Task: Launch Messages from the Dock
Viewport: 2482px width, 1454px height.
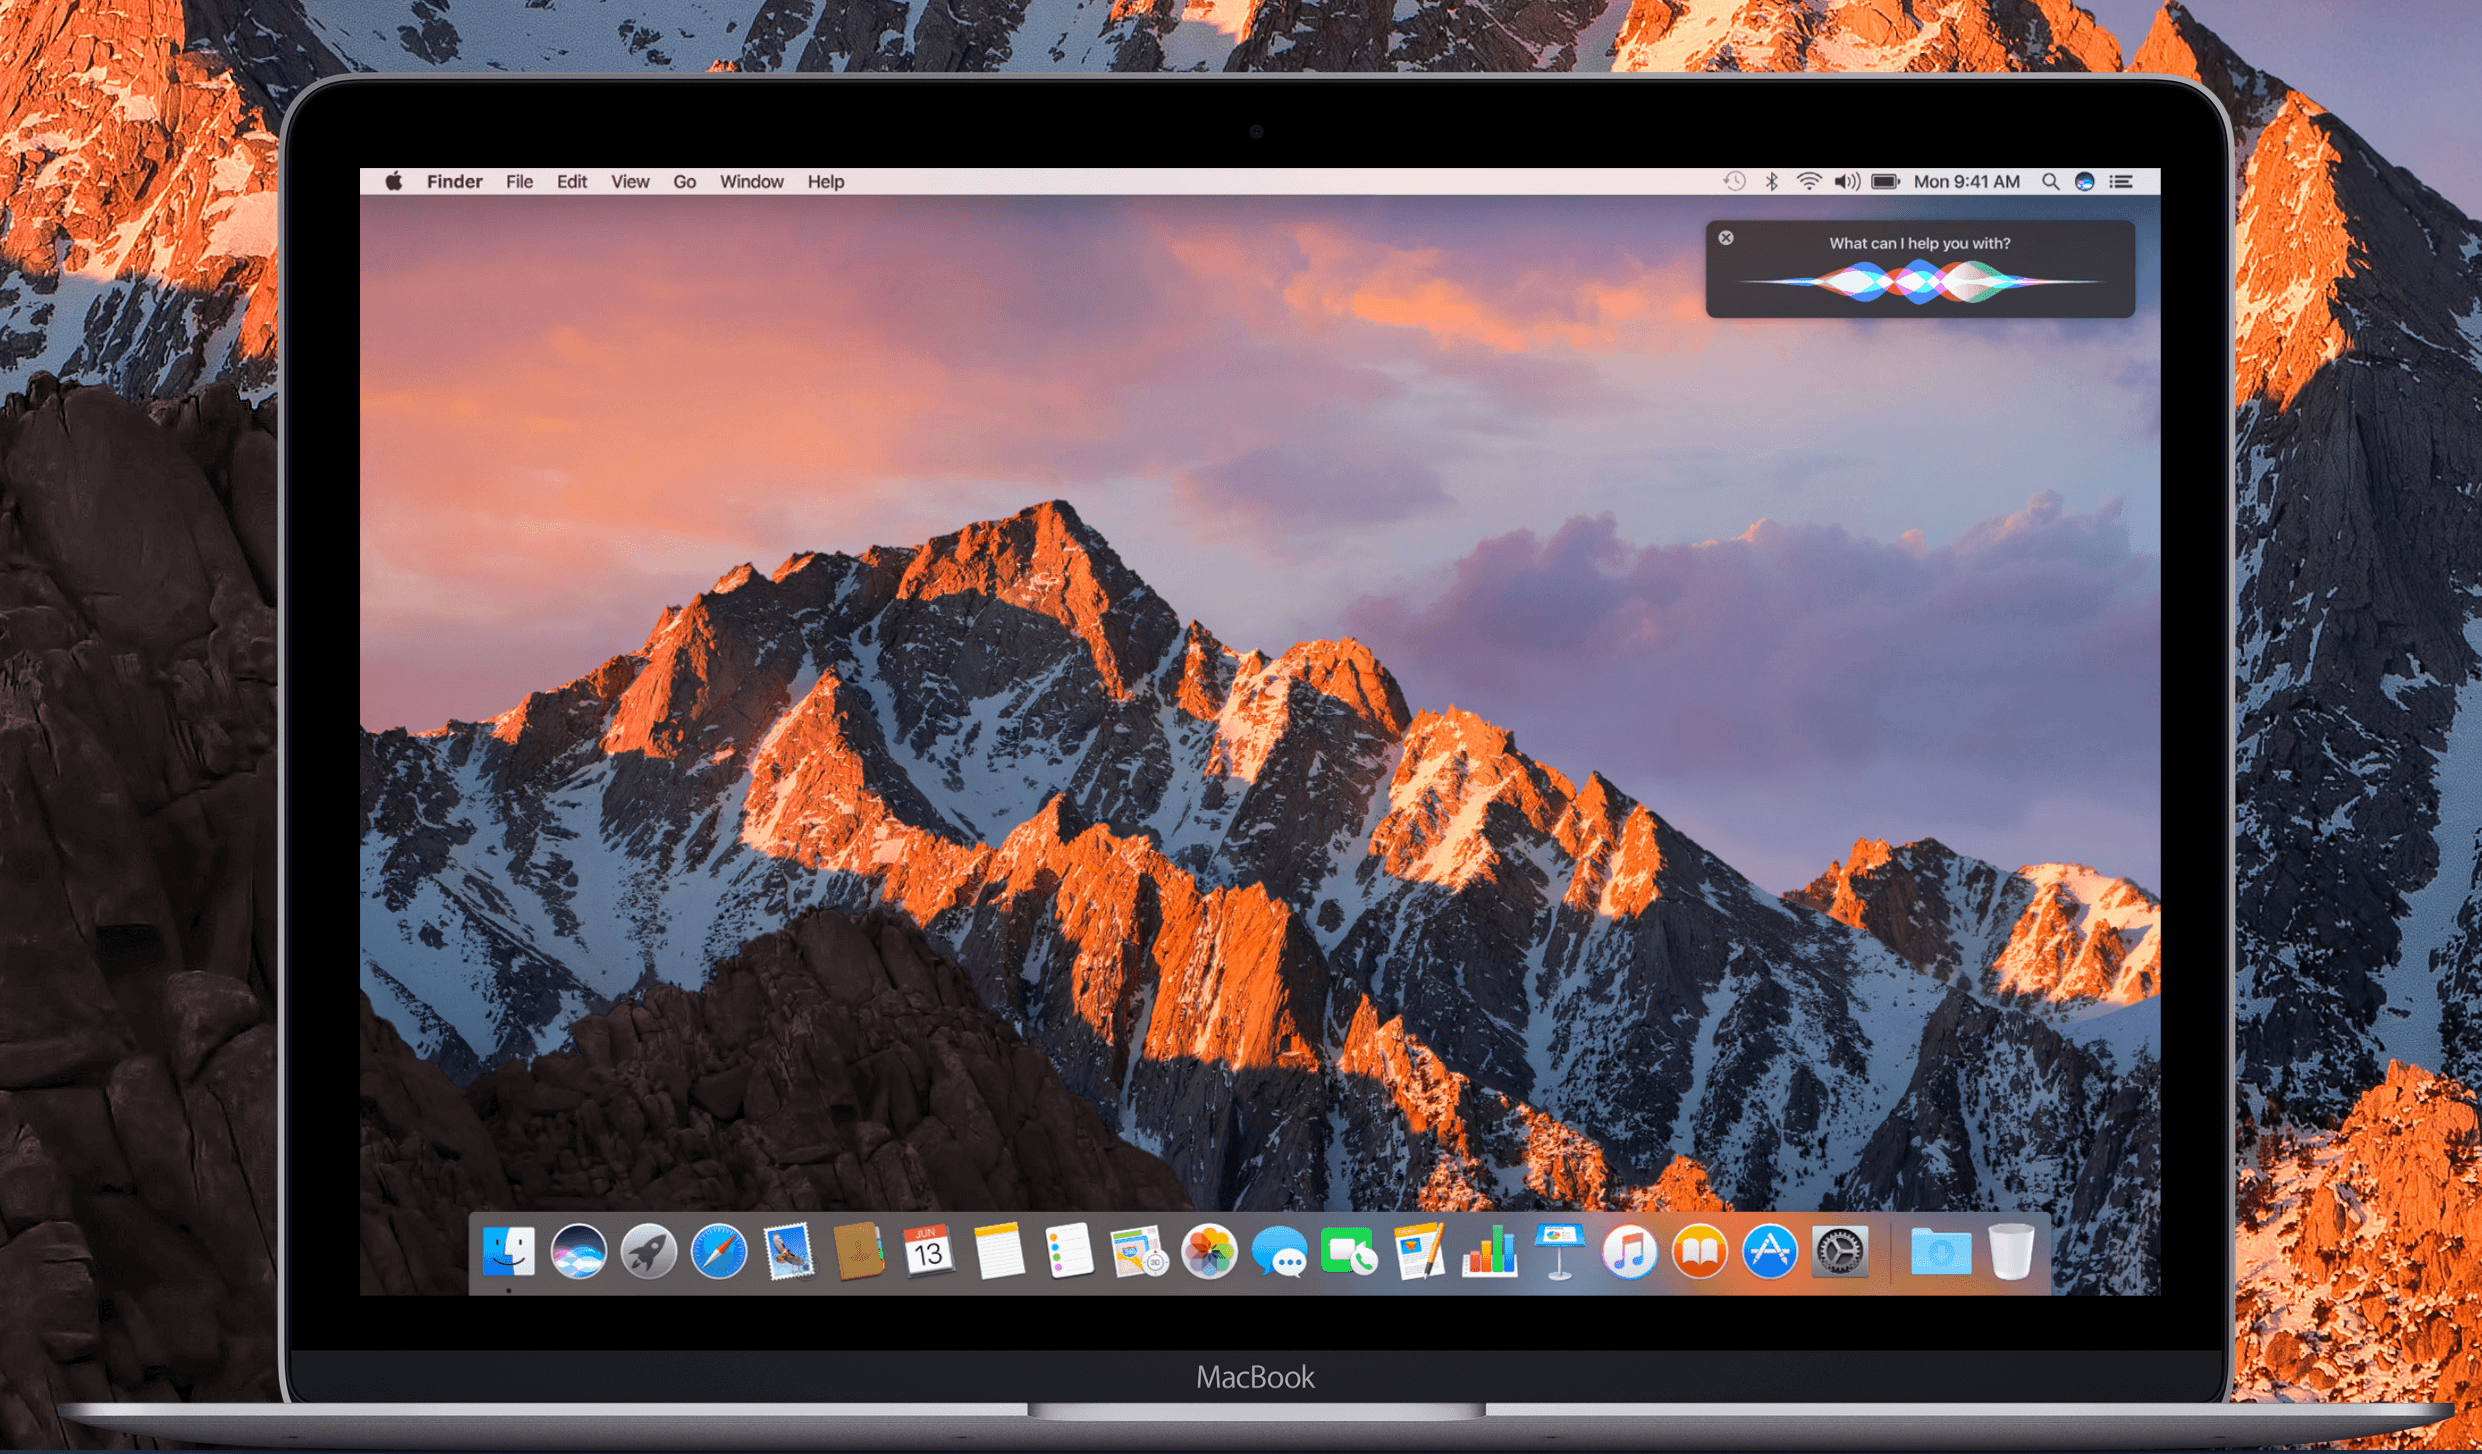Action: (1279, 1251)
